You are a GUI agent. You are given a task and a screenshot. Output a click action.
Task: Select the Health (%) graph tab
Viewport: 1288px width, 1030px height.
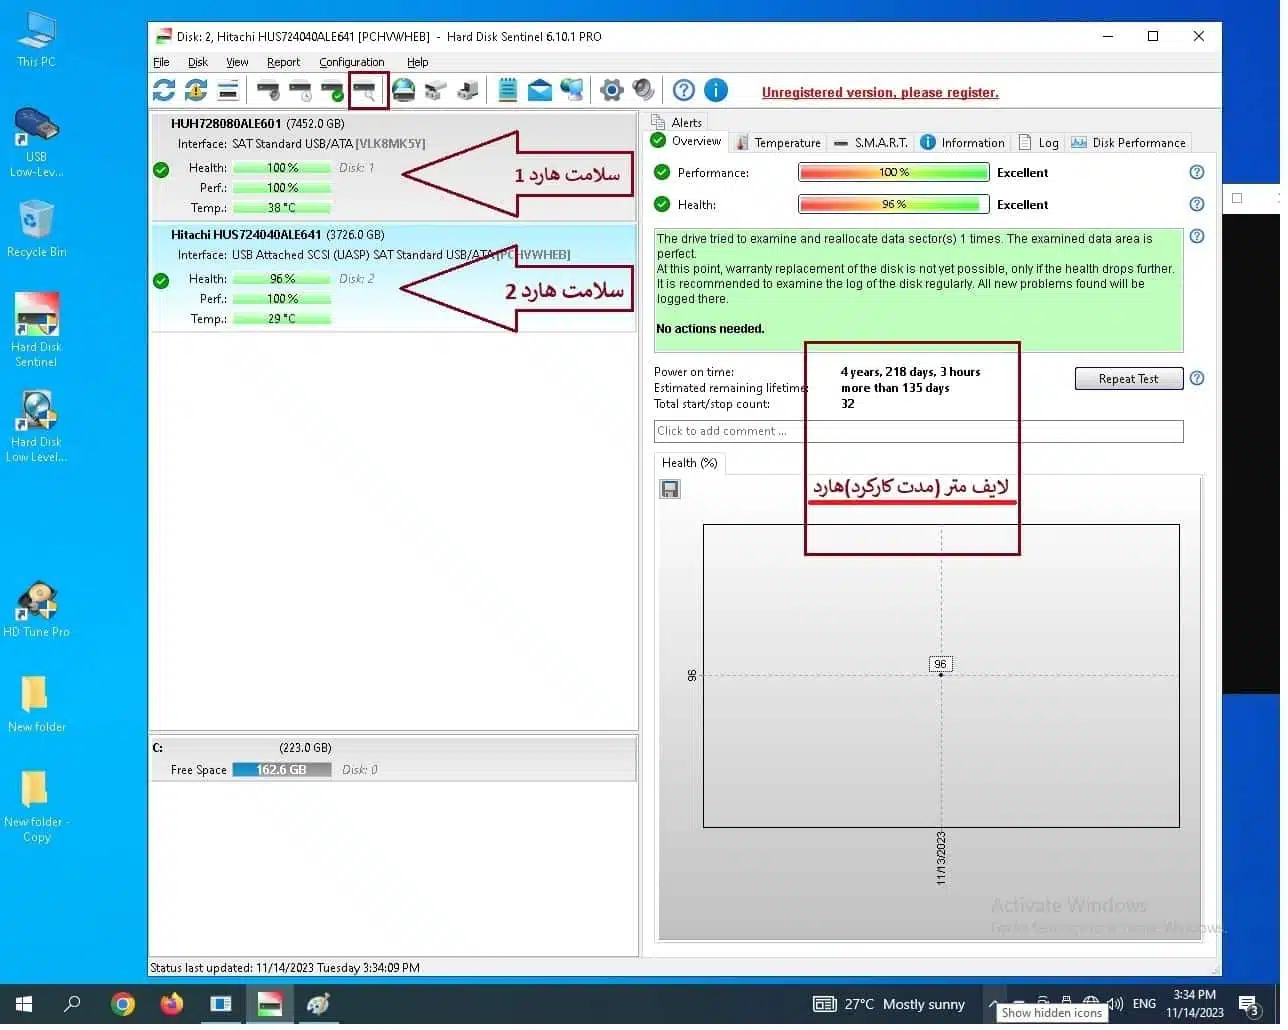coord(690,463)
